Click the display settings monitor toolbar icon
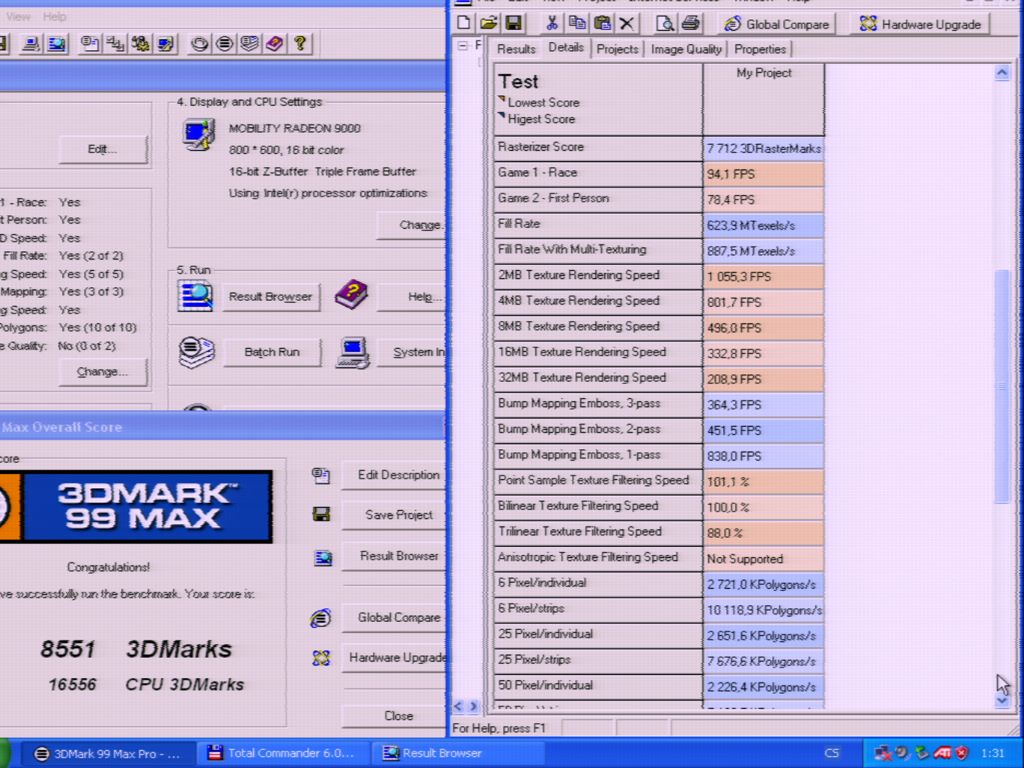Image resolution: width=1024 pixels, height=768 pixels. click(x=165, y=44)
